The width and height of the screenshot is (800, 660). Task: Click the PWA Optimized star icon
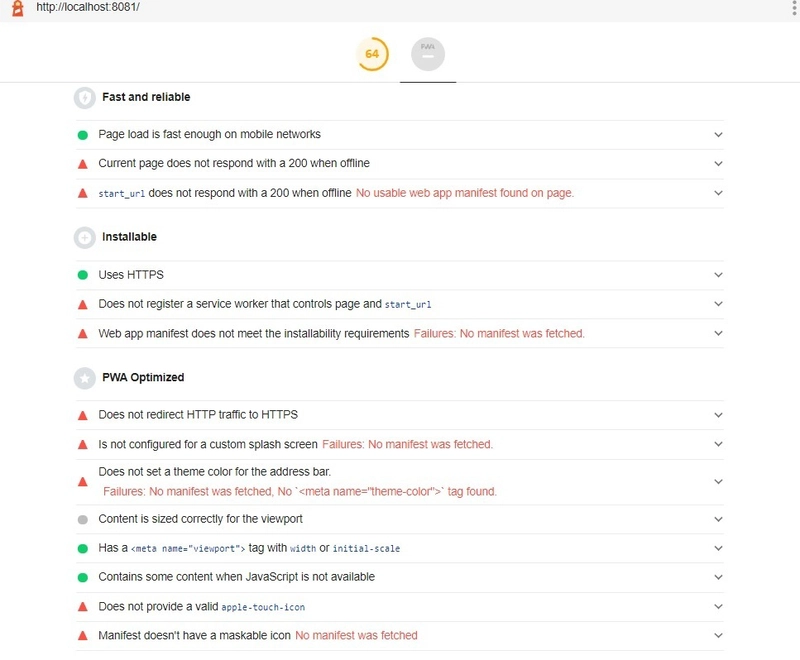coord(84,378)
